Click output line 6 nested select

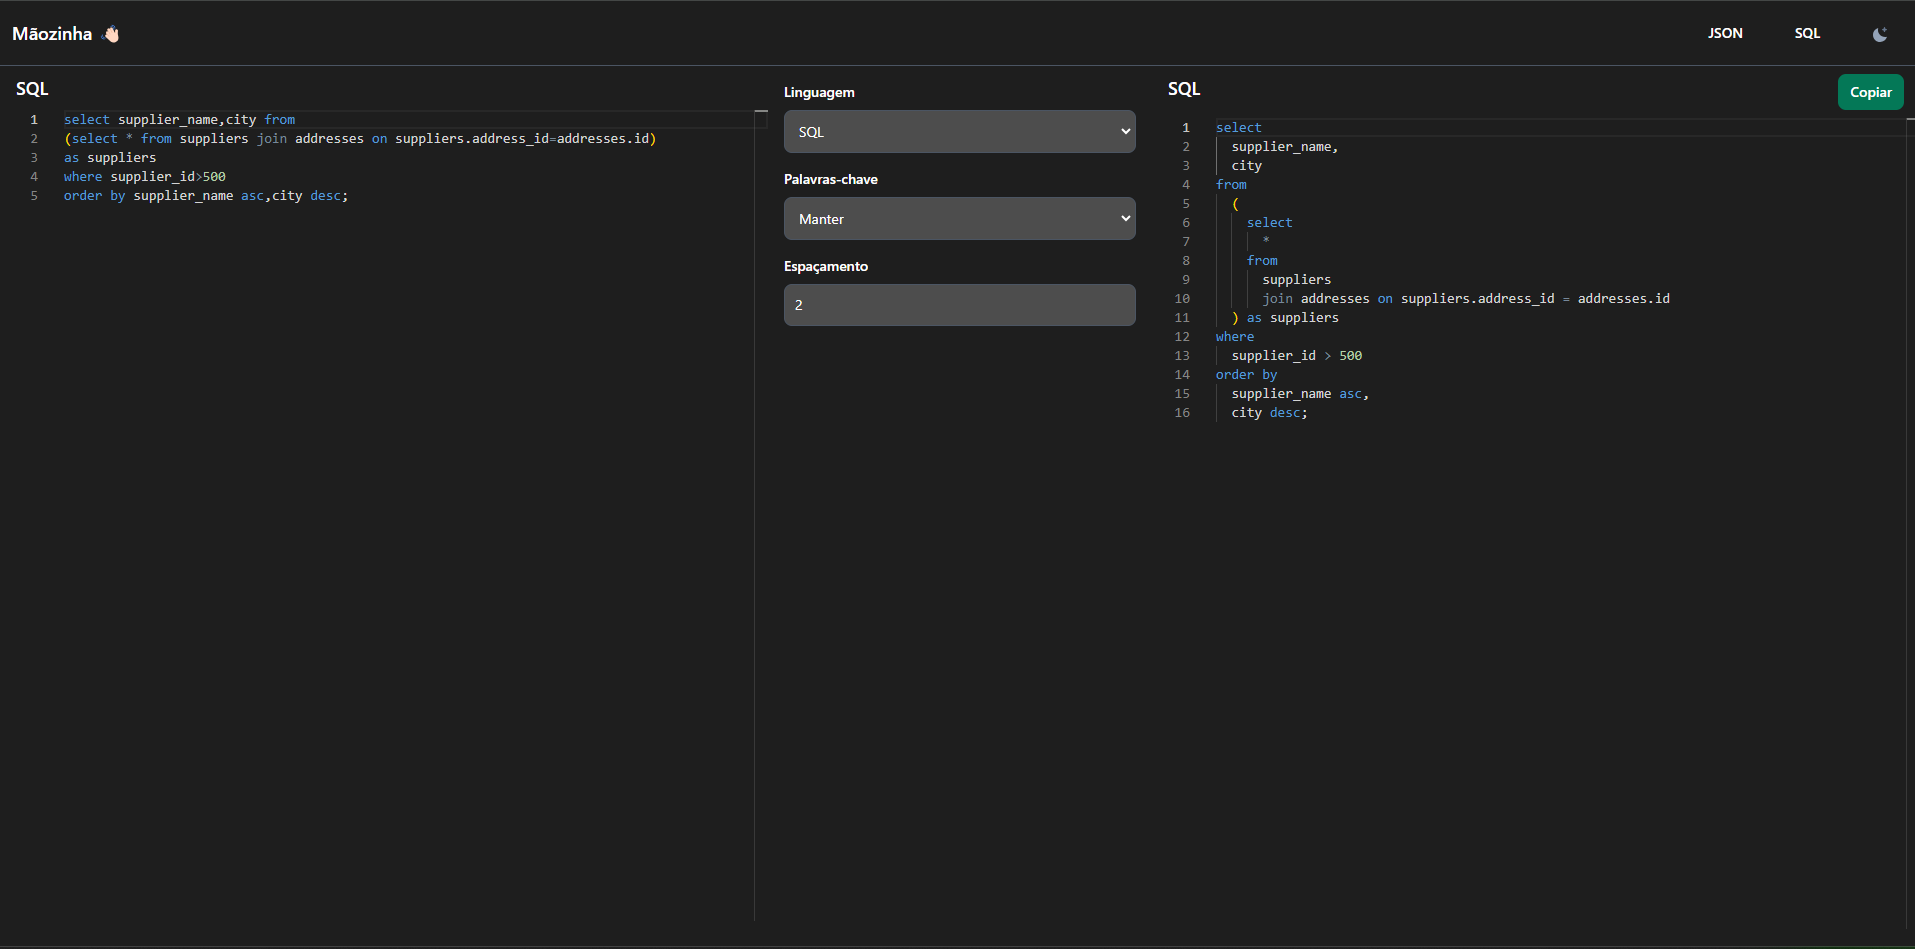pos(1269,223)
